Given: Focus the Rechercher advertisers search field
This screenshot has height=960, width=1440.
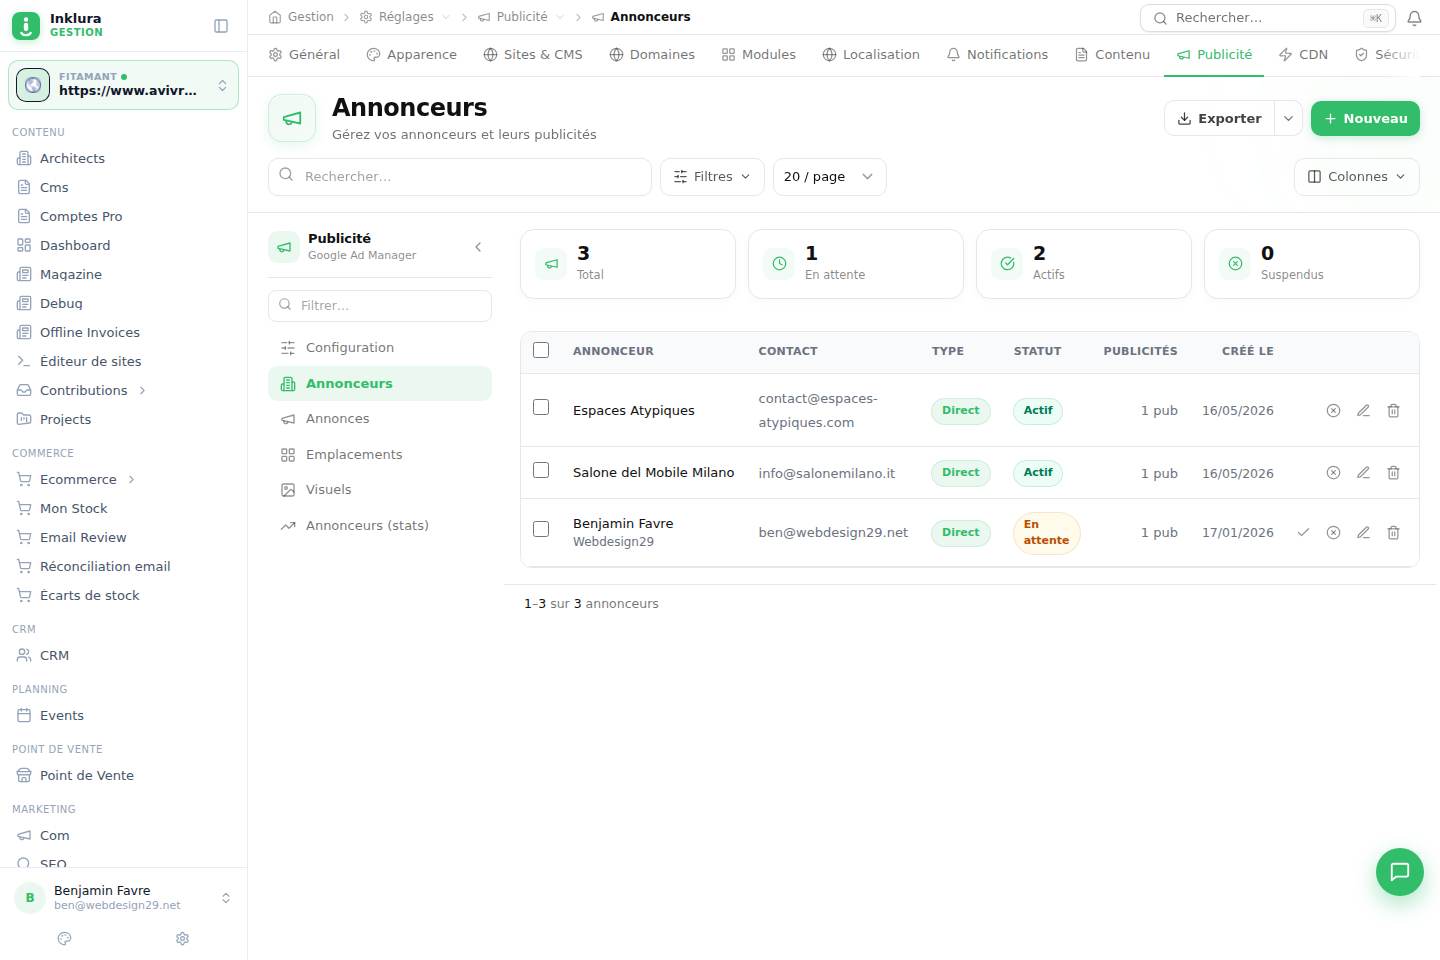Looking at the screenshot, I should pos(460,177).
